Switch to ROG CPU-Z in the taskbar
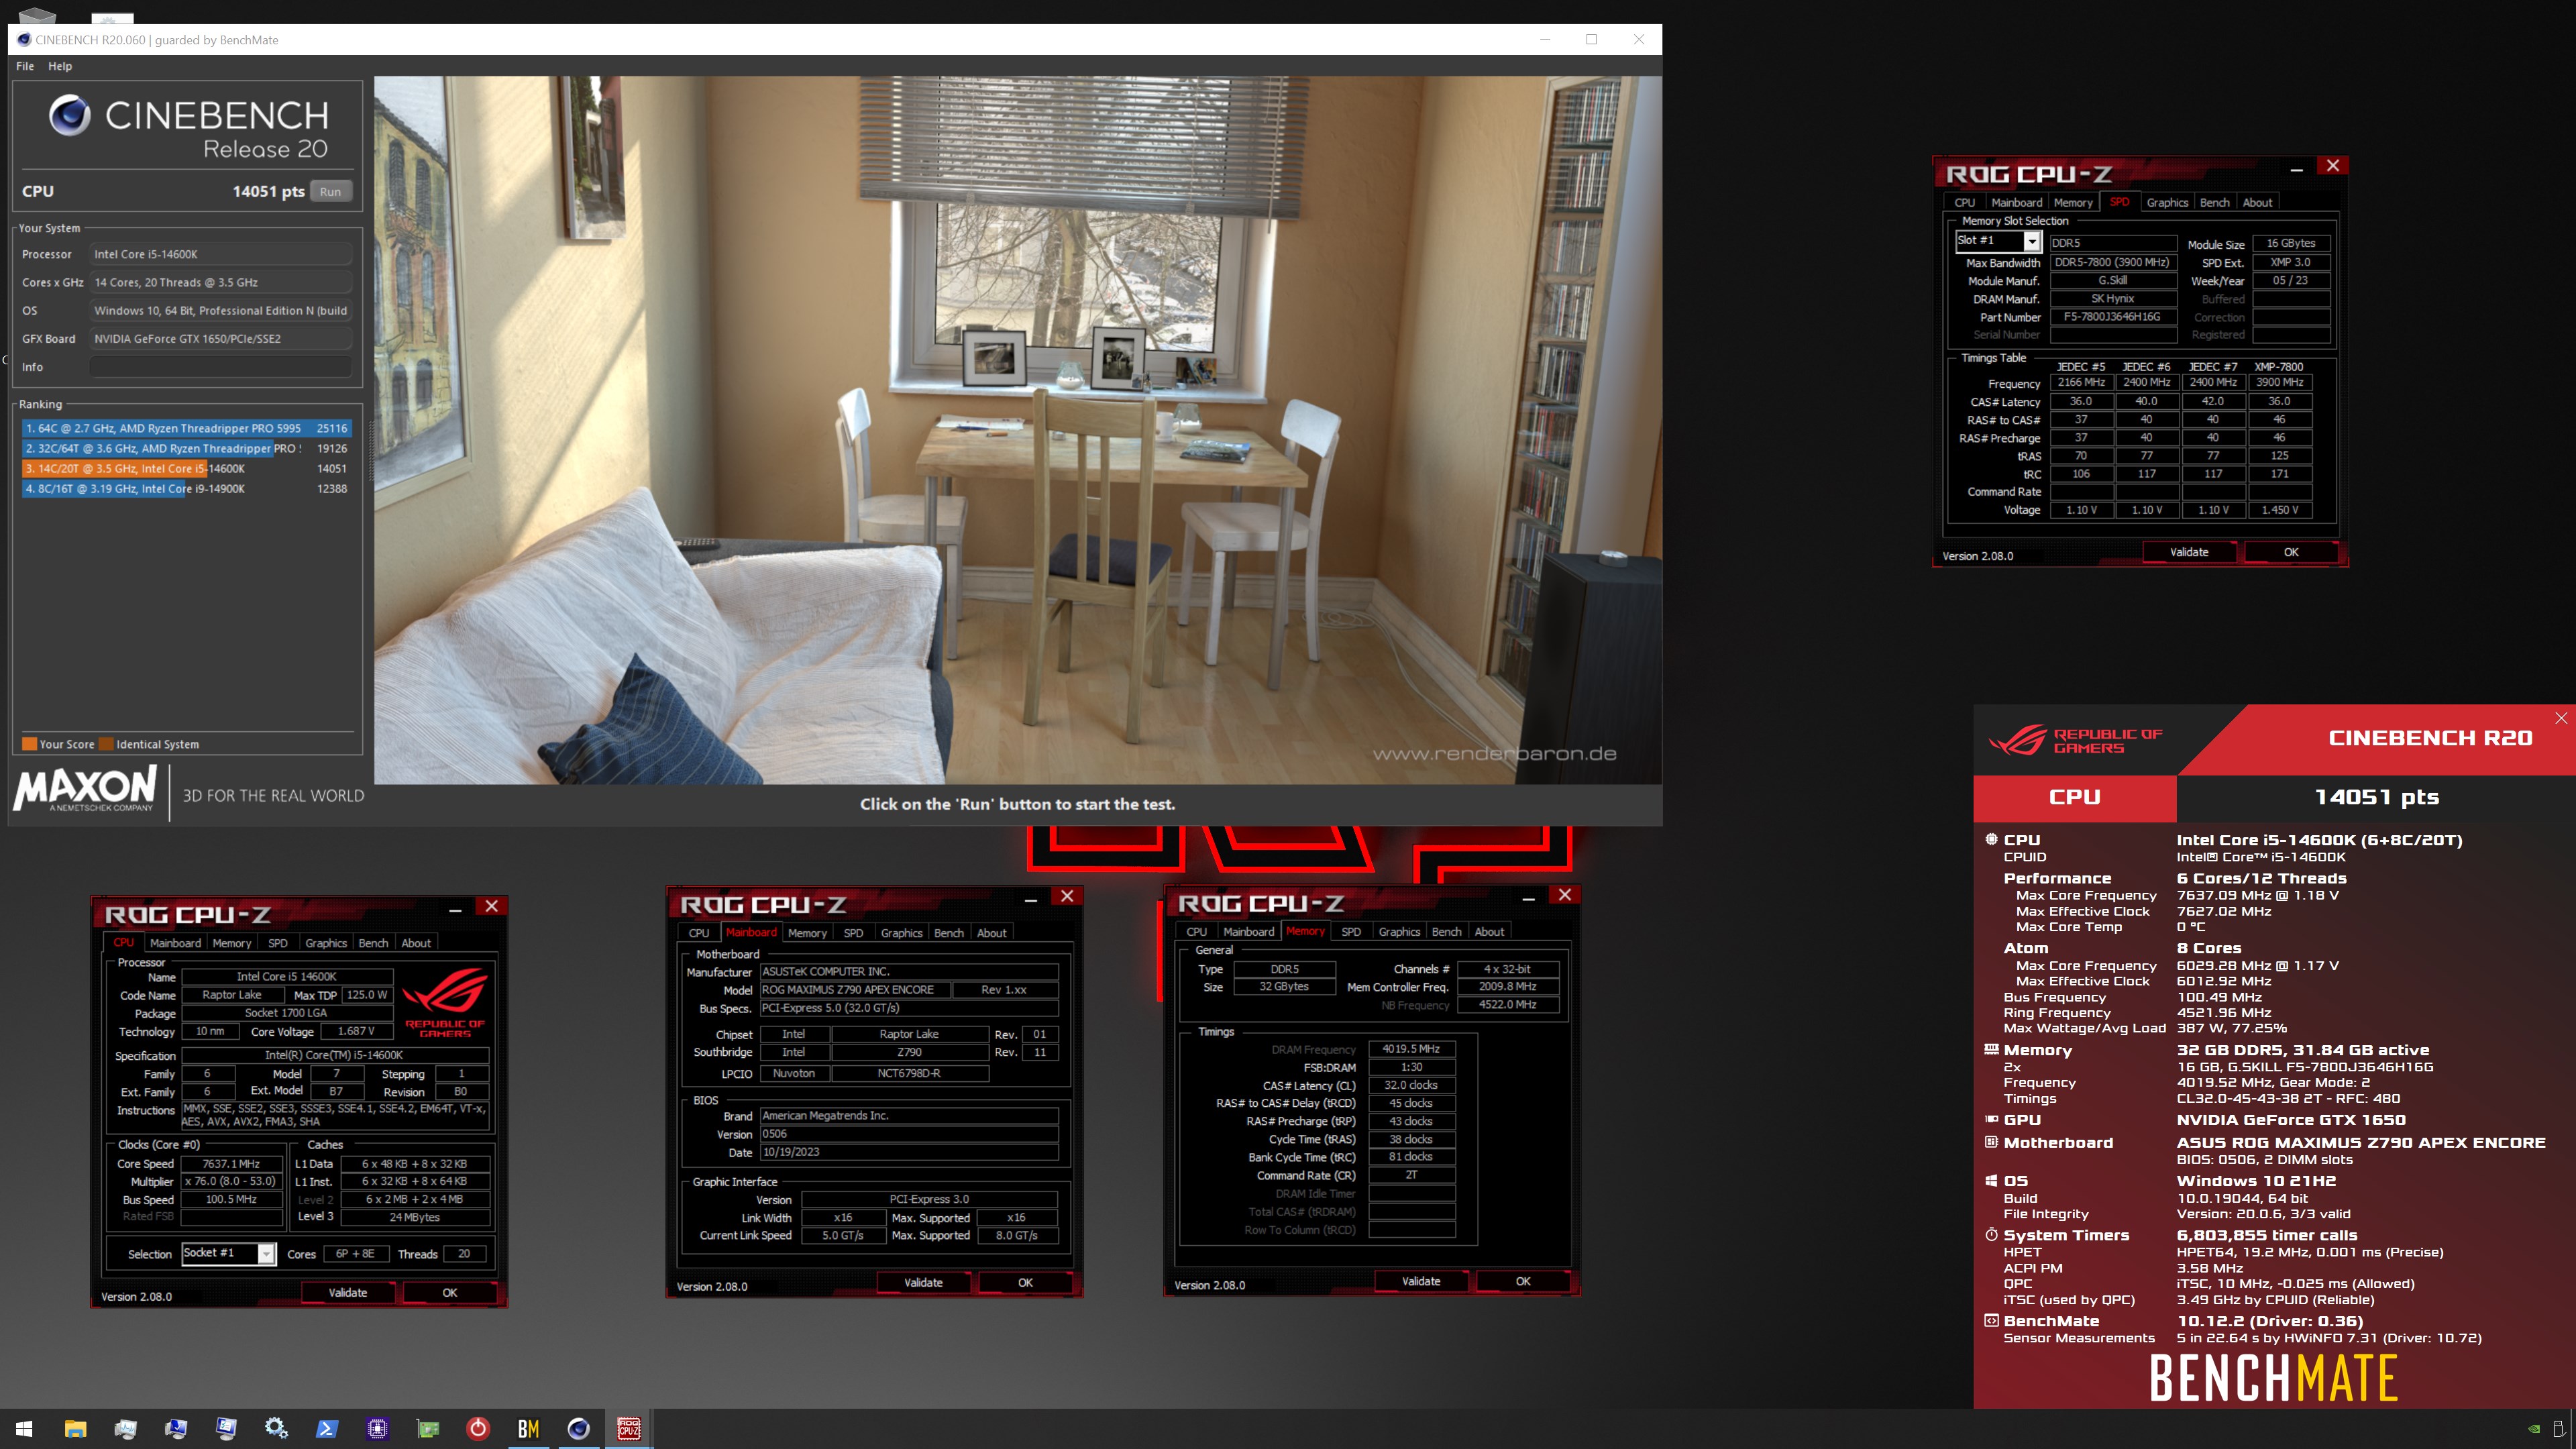 (x=629, y=1428)
